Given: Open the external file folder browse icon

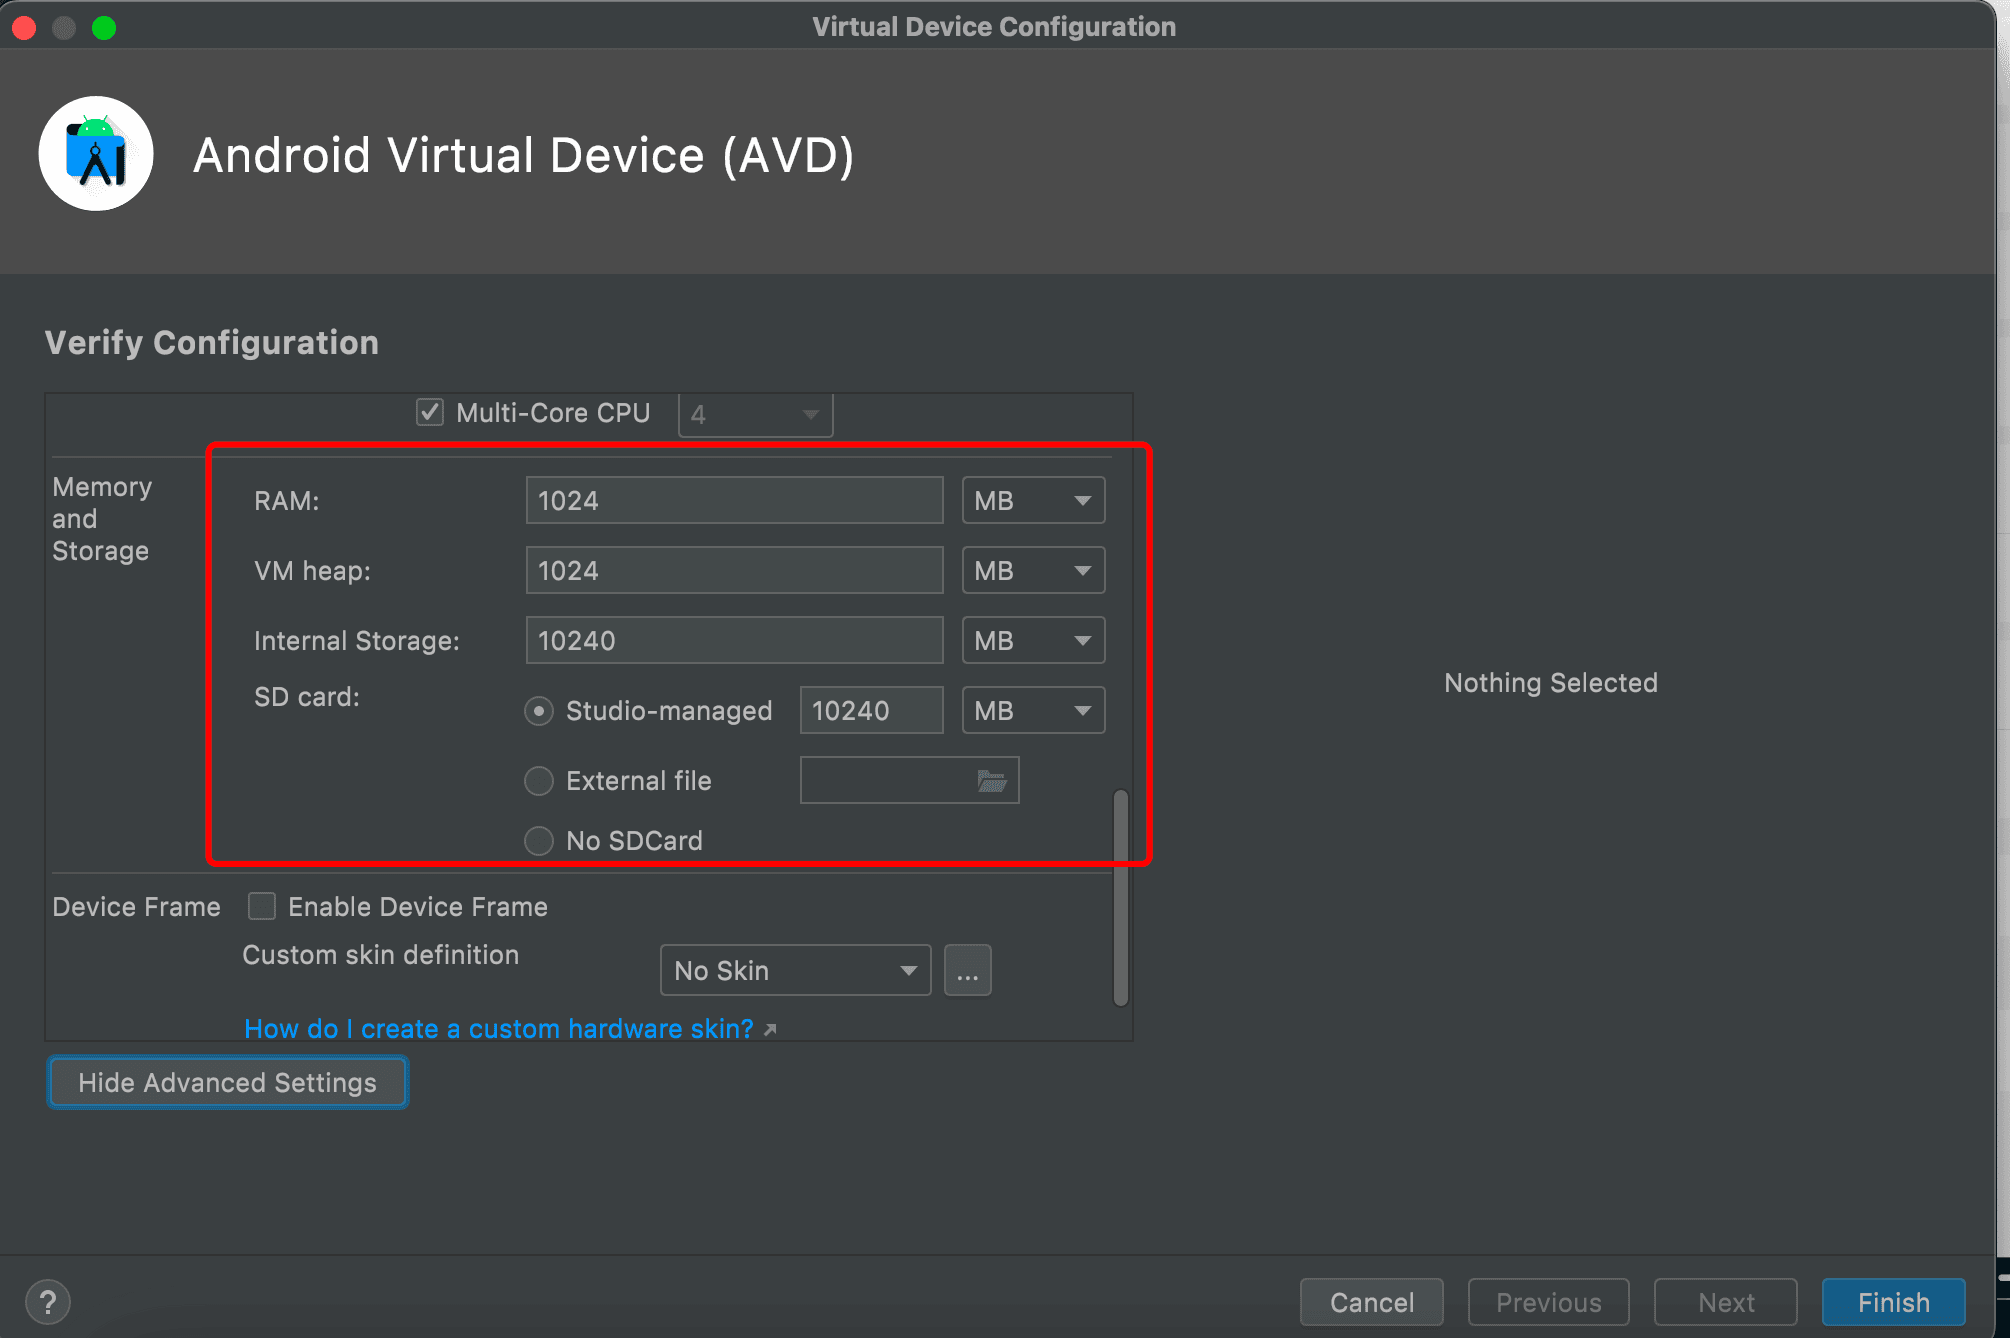Looking at the screenshot, I should pyautogui.click(x=991, y=780).
